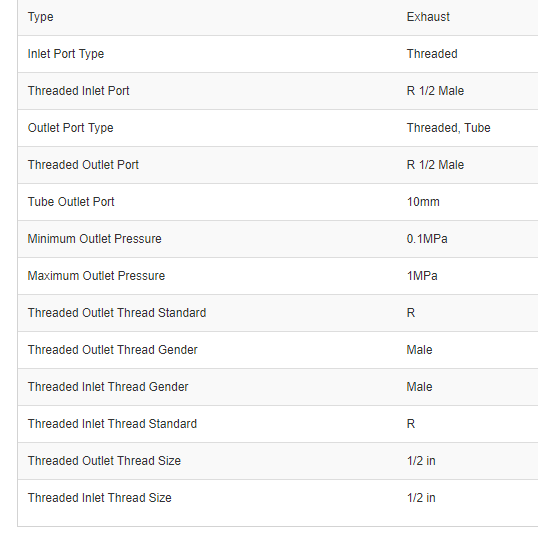Select Threaded Outlet Thread Size label

(104, 461)
